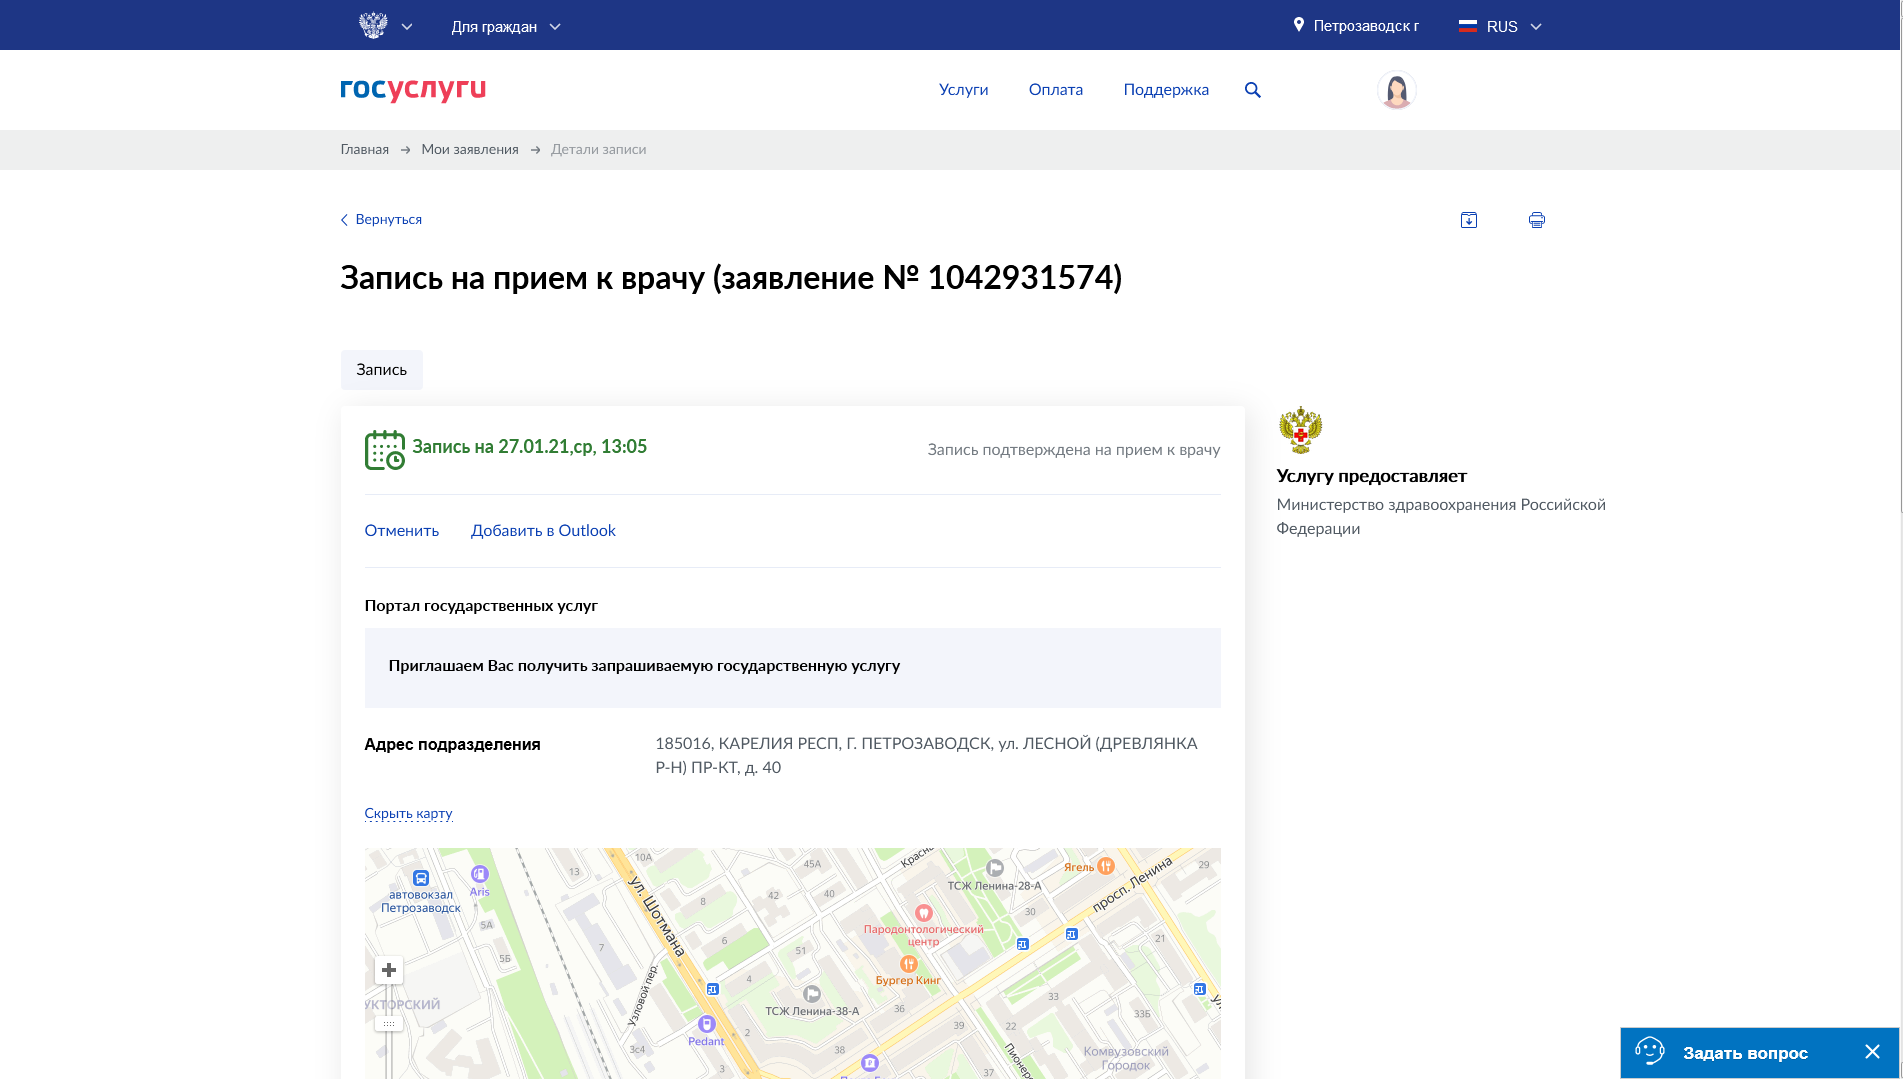Click the 'просп. Ленина' street label on map

click(x=1132, y=884)
